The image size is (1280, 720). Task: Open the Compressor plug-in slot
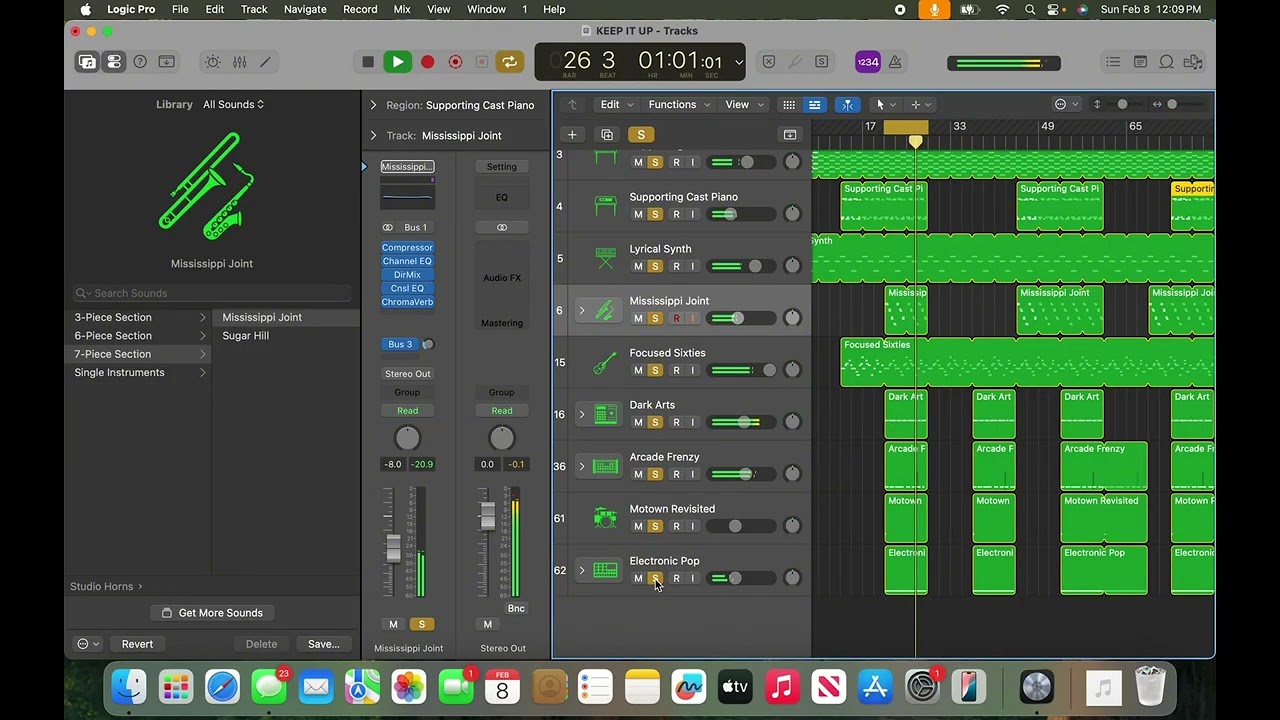click(x=407, y=248)
